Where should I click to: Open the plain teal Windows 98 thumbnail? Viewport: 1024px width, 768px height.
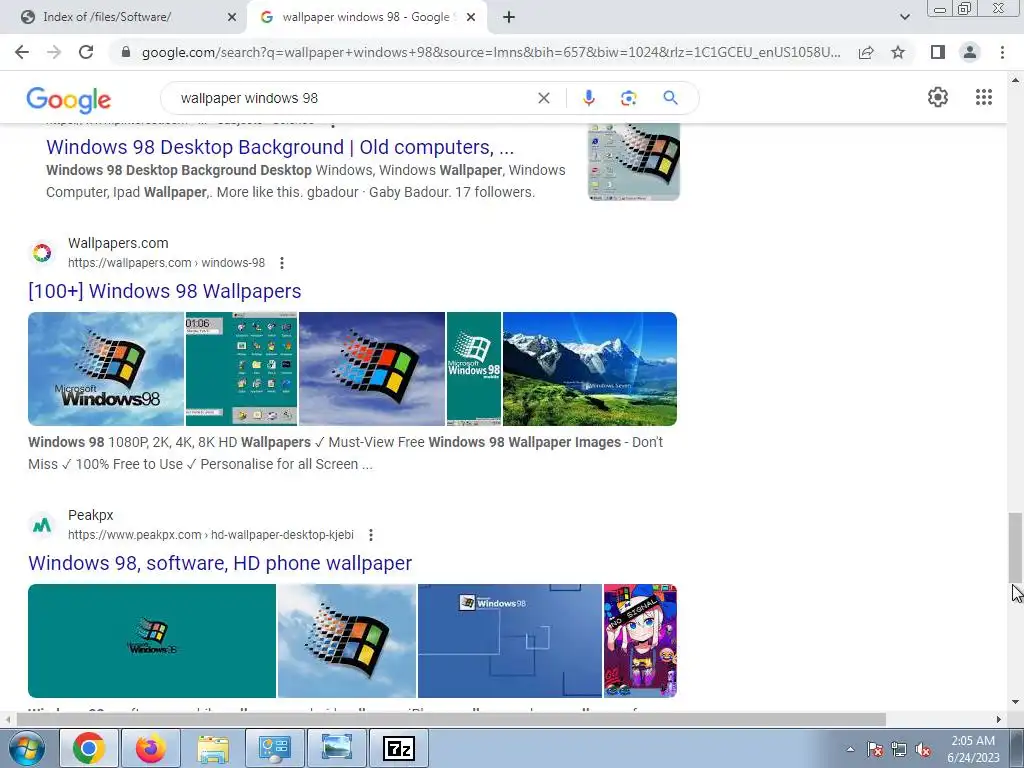click(x=152, y=641)
